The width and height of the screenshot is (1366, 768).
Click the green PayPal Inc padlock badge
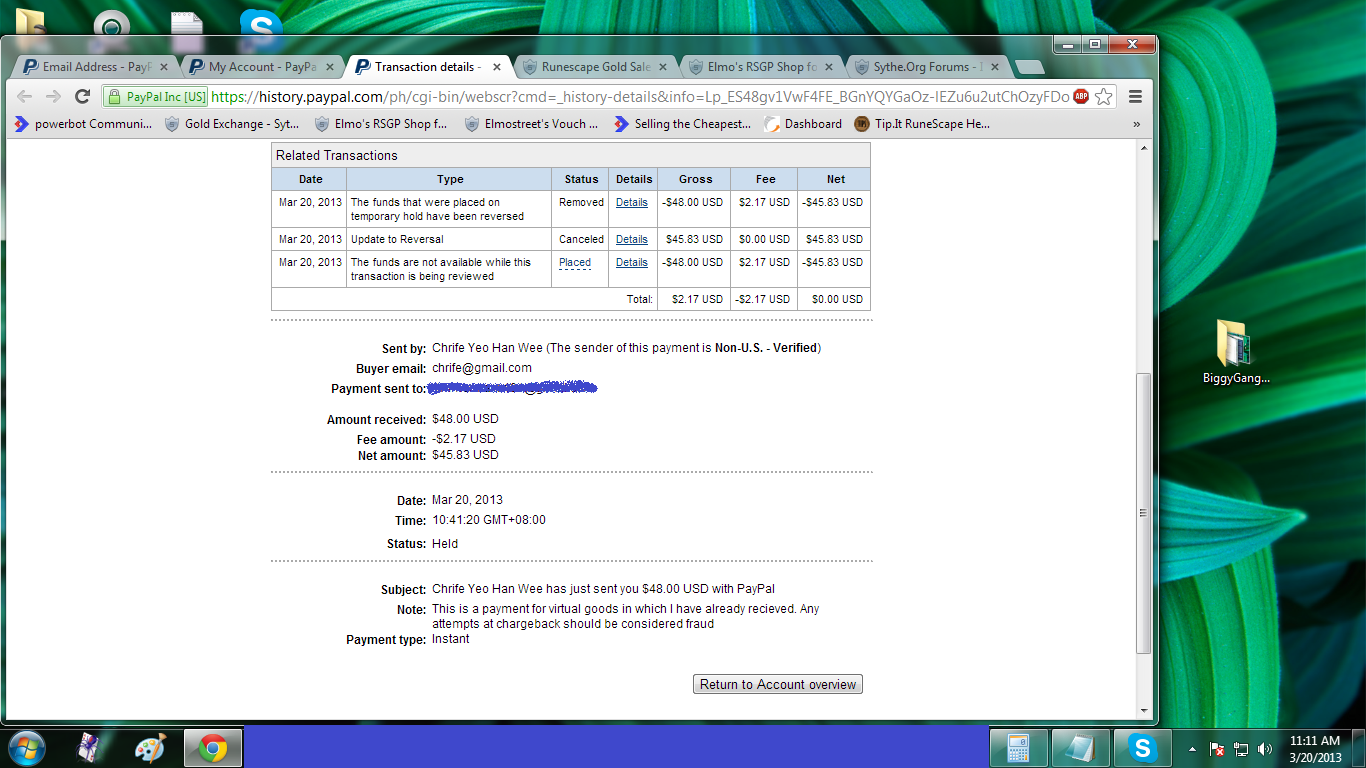(x=157, y=97)
